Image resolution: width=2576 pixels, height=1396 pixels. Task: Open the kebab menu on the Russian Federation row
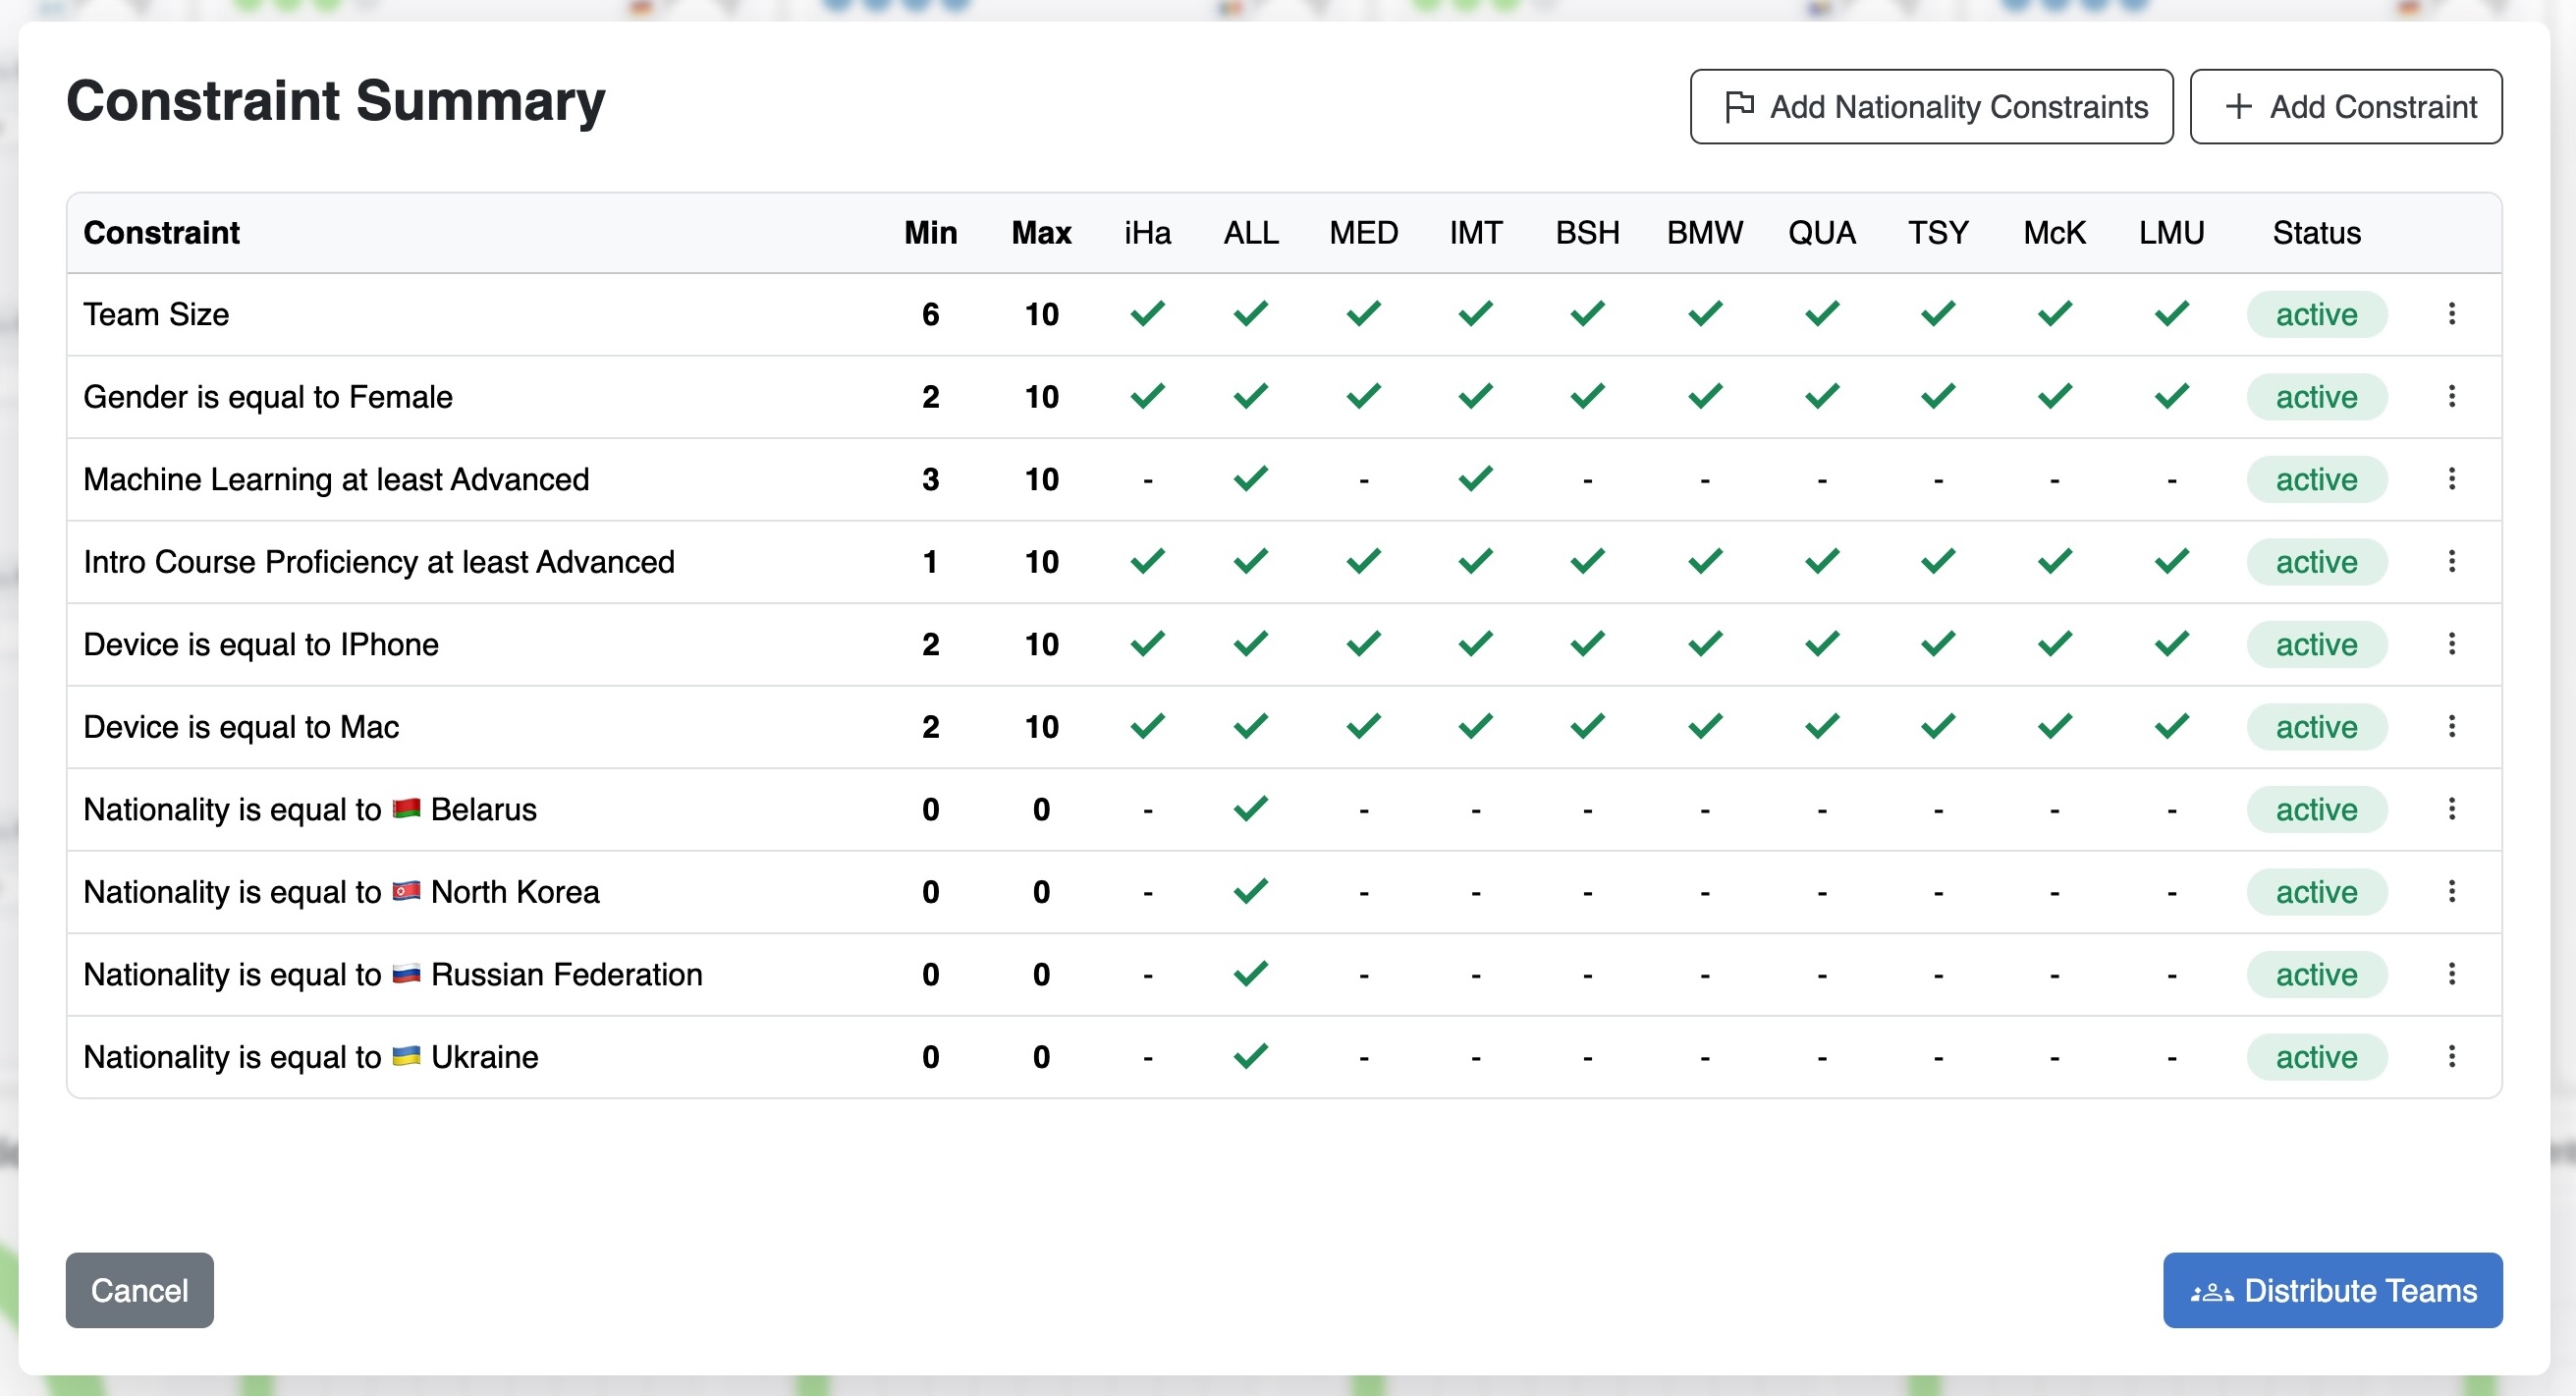tap(2453, 974)
